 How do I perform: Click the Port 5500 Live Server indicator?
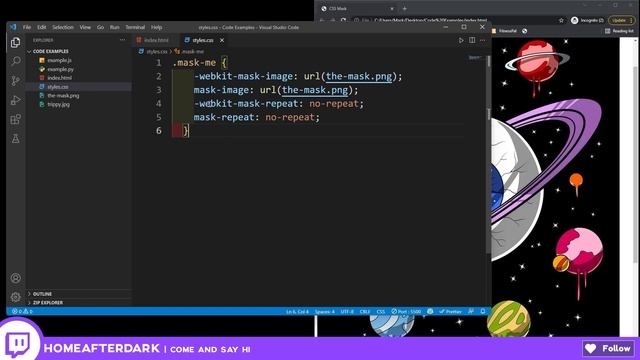406,311
